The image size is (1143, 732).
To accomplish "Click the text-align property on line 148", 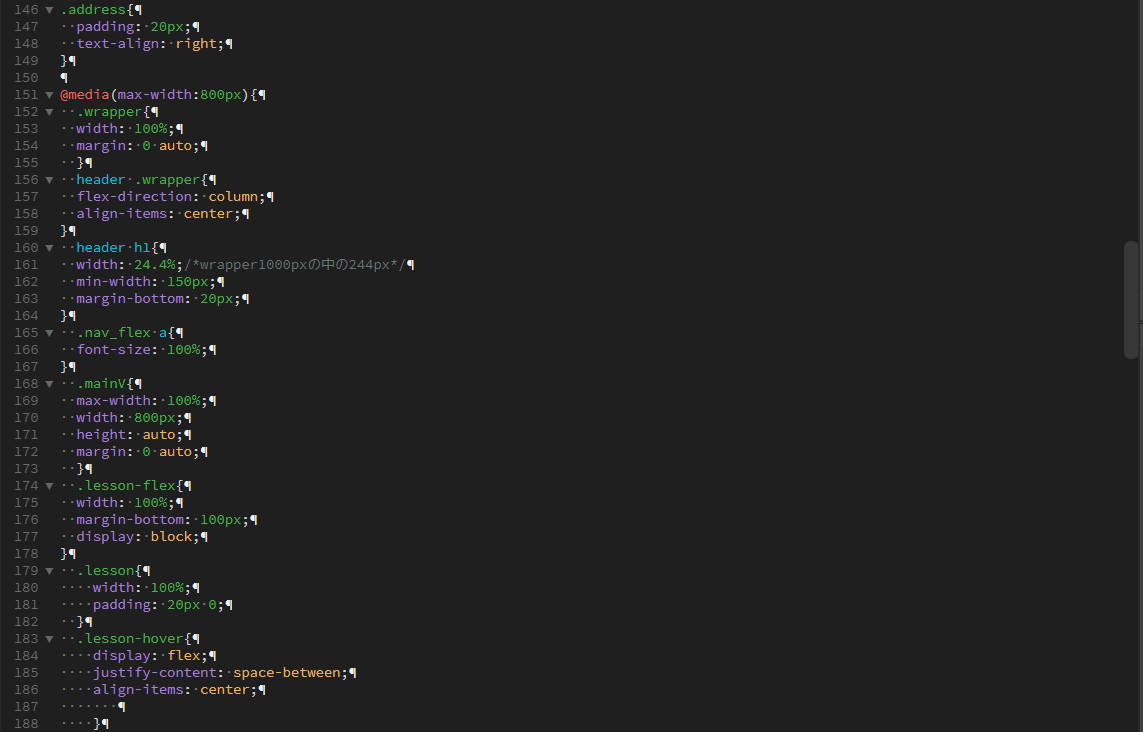I will 117,44.
